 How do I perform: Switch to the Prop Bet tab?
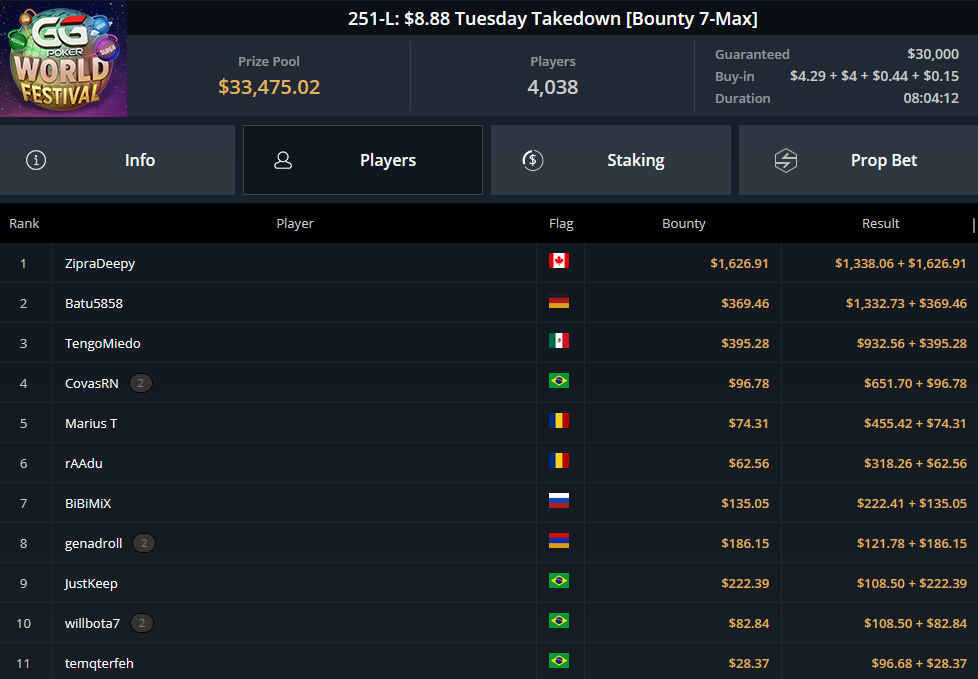(x=858, y=160)
